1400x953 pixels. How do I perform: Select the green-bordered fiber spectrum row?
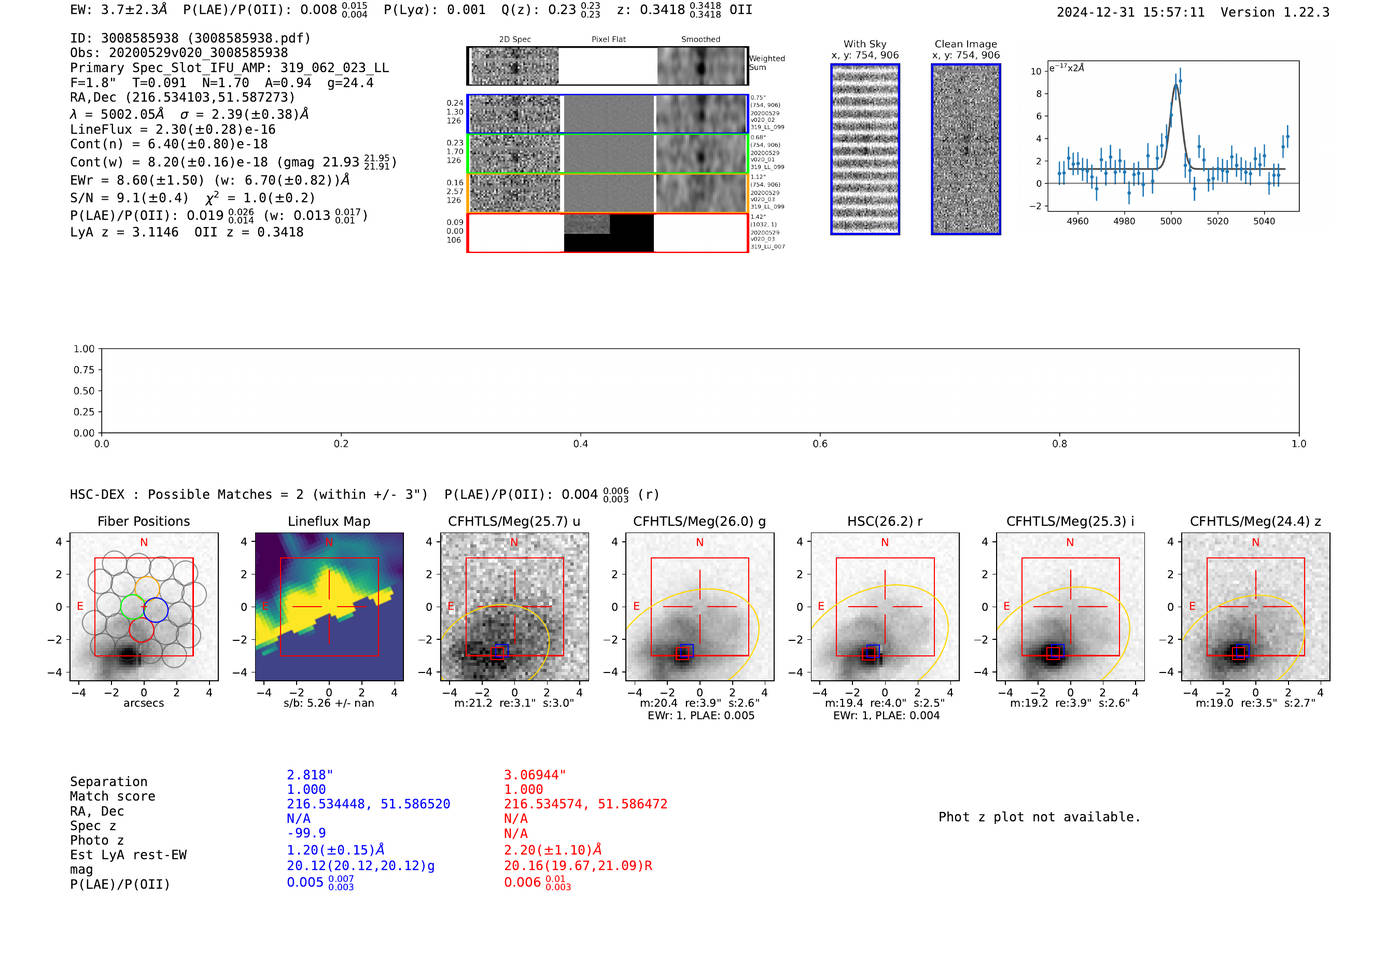click(607, 154)
